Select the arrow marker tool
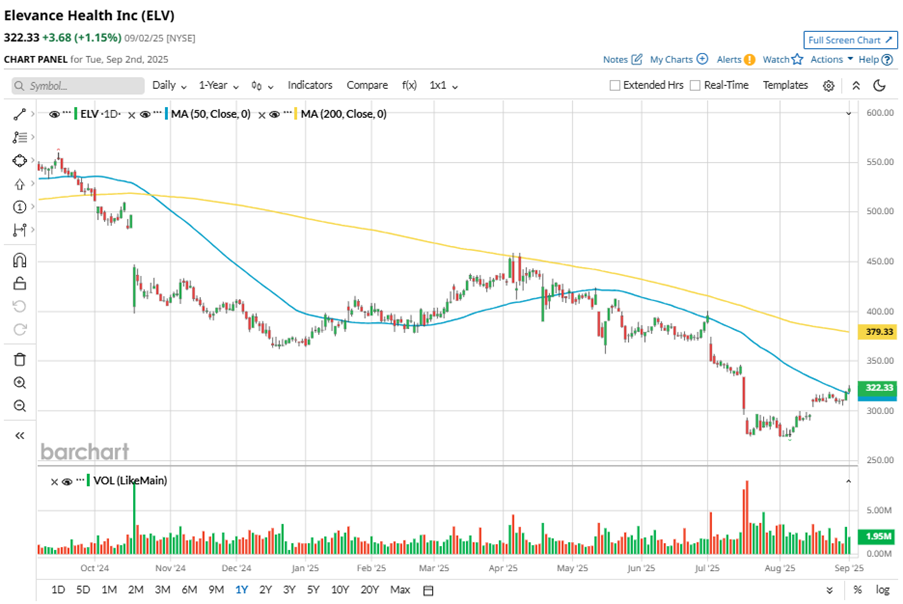The height and width of the screenshot is (604, 903). click(x=20, y=184)
